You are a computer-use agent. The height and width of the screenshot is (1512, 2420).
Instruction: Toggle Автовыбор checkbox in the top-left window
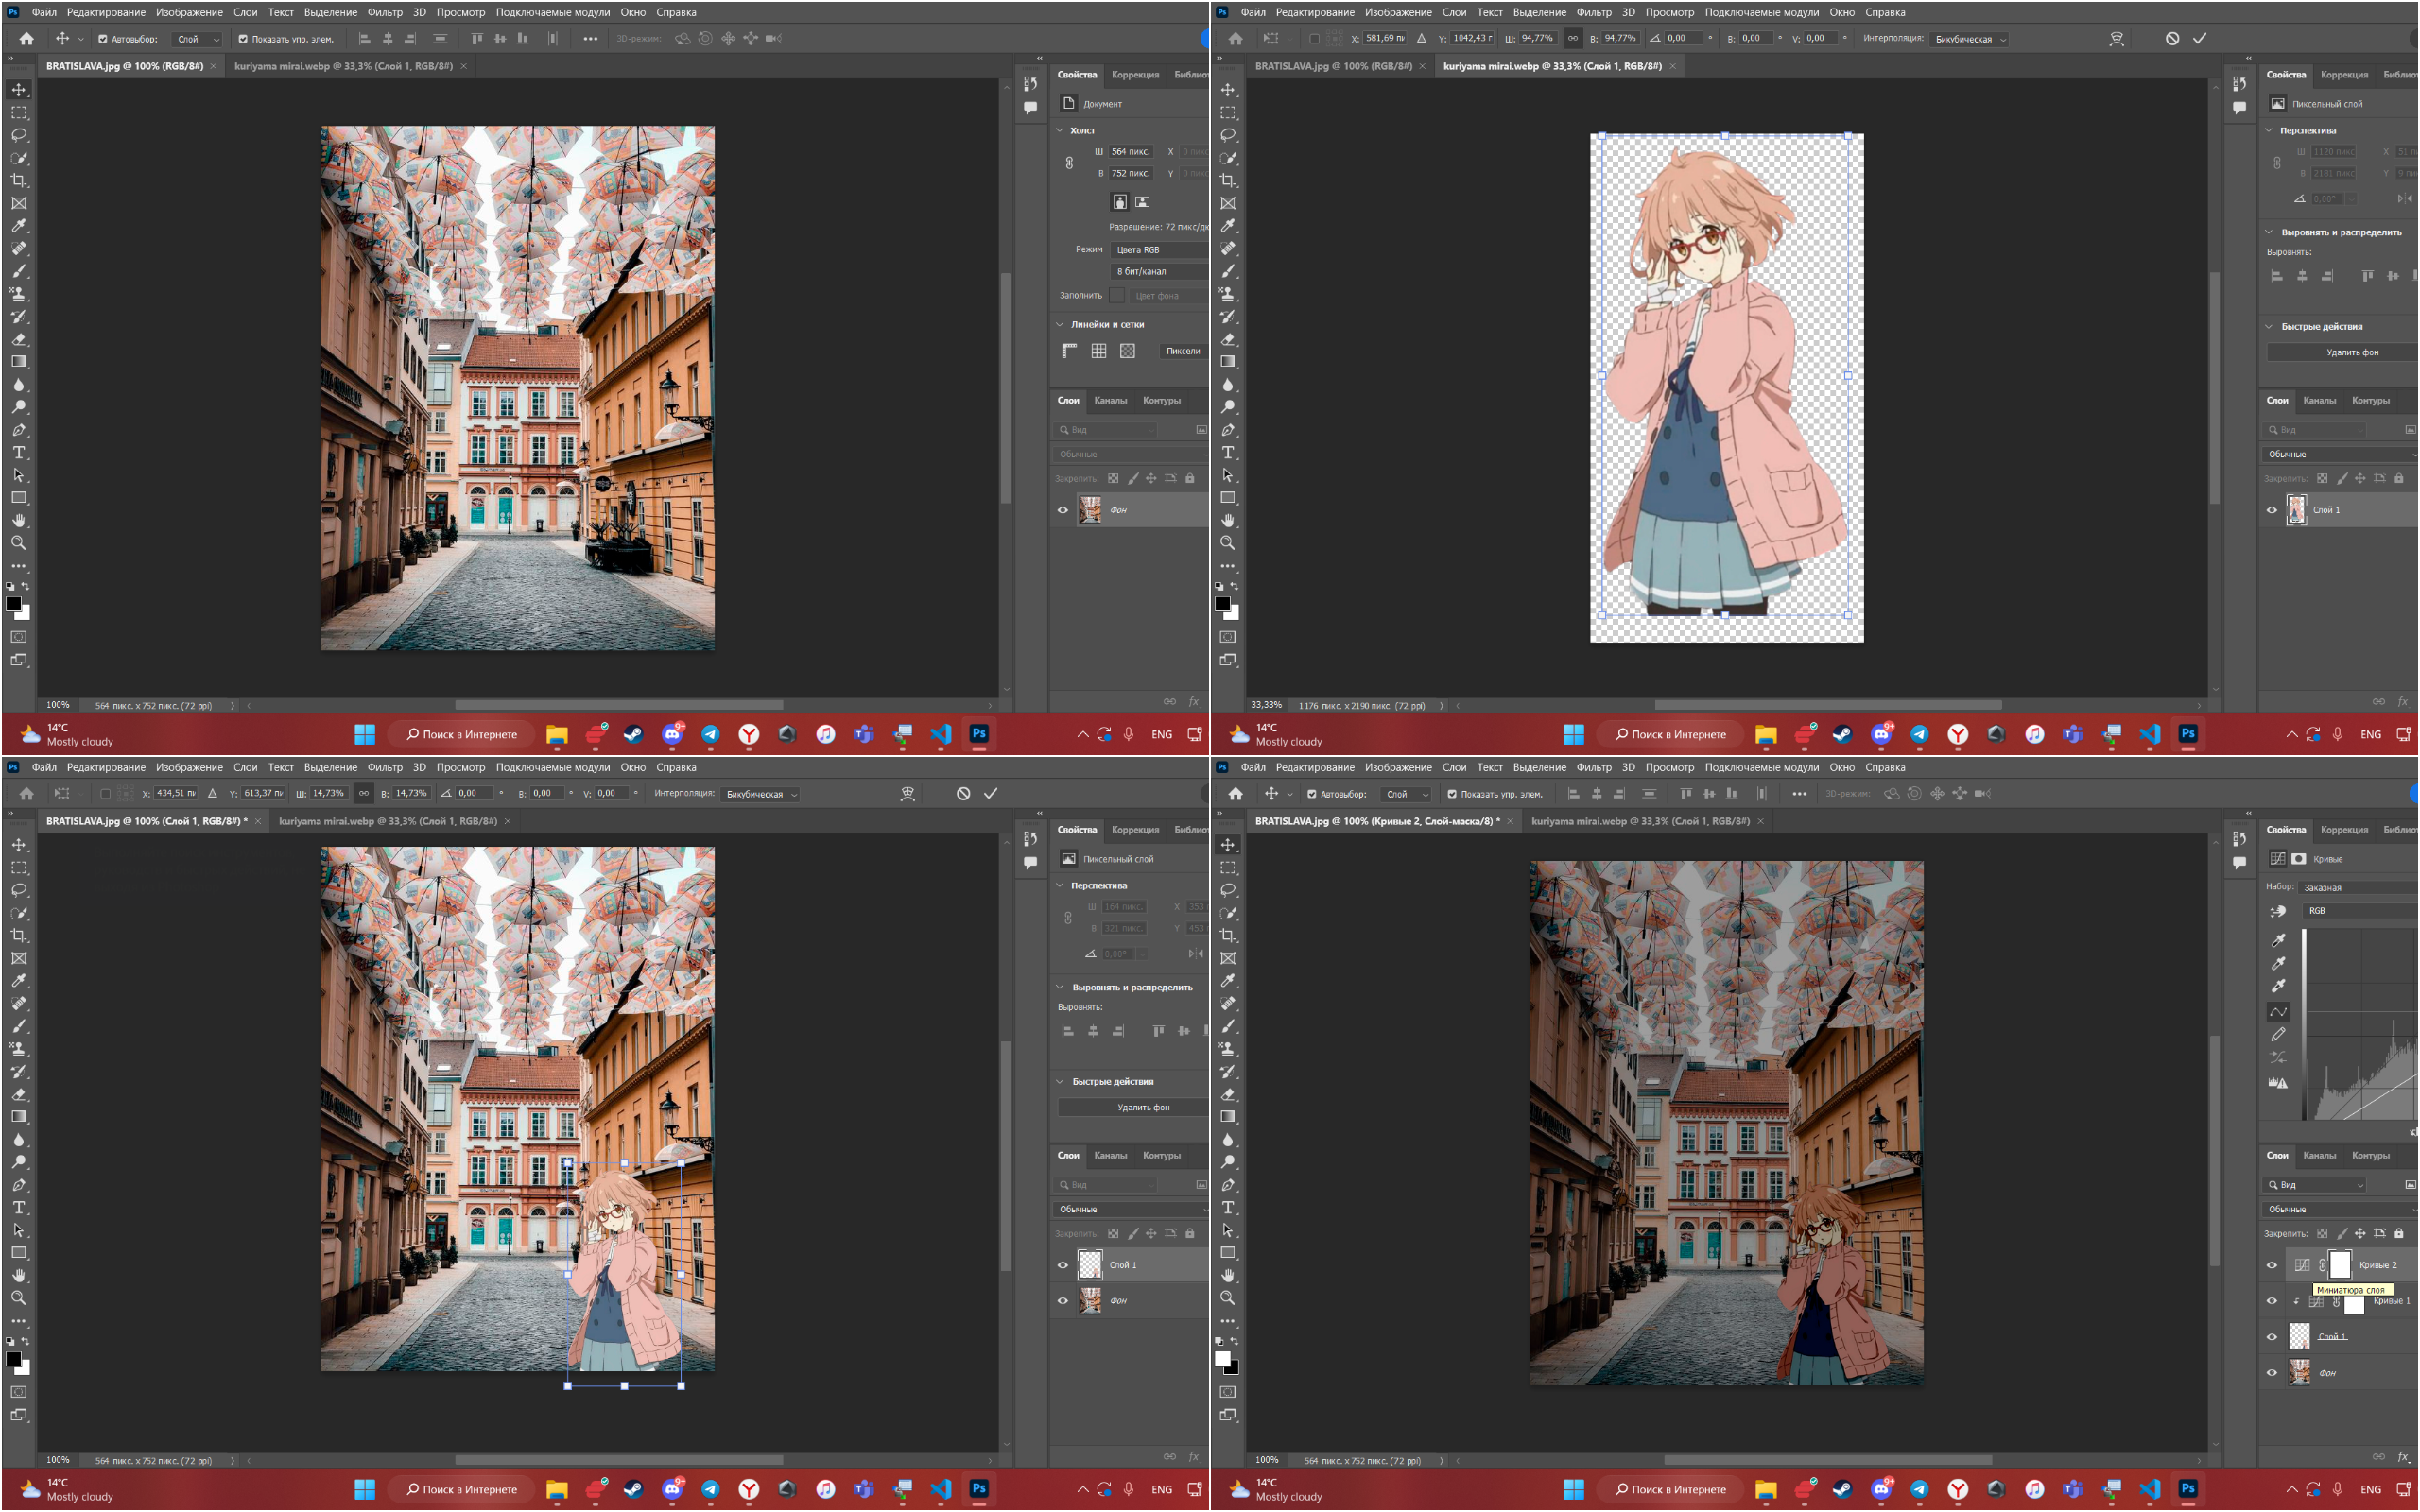[x=102, y=40]
